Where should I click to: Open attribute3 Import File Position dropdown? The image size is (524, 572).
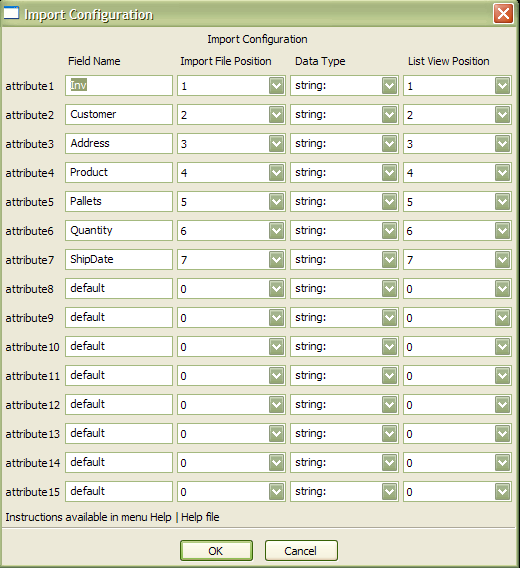(277, 143)
